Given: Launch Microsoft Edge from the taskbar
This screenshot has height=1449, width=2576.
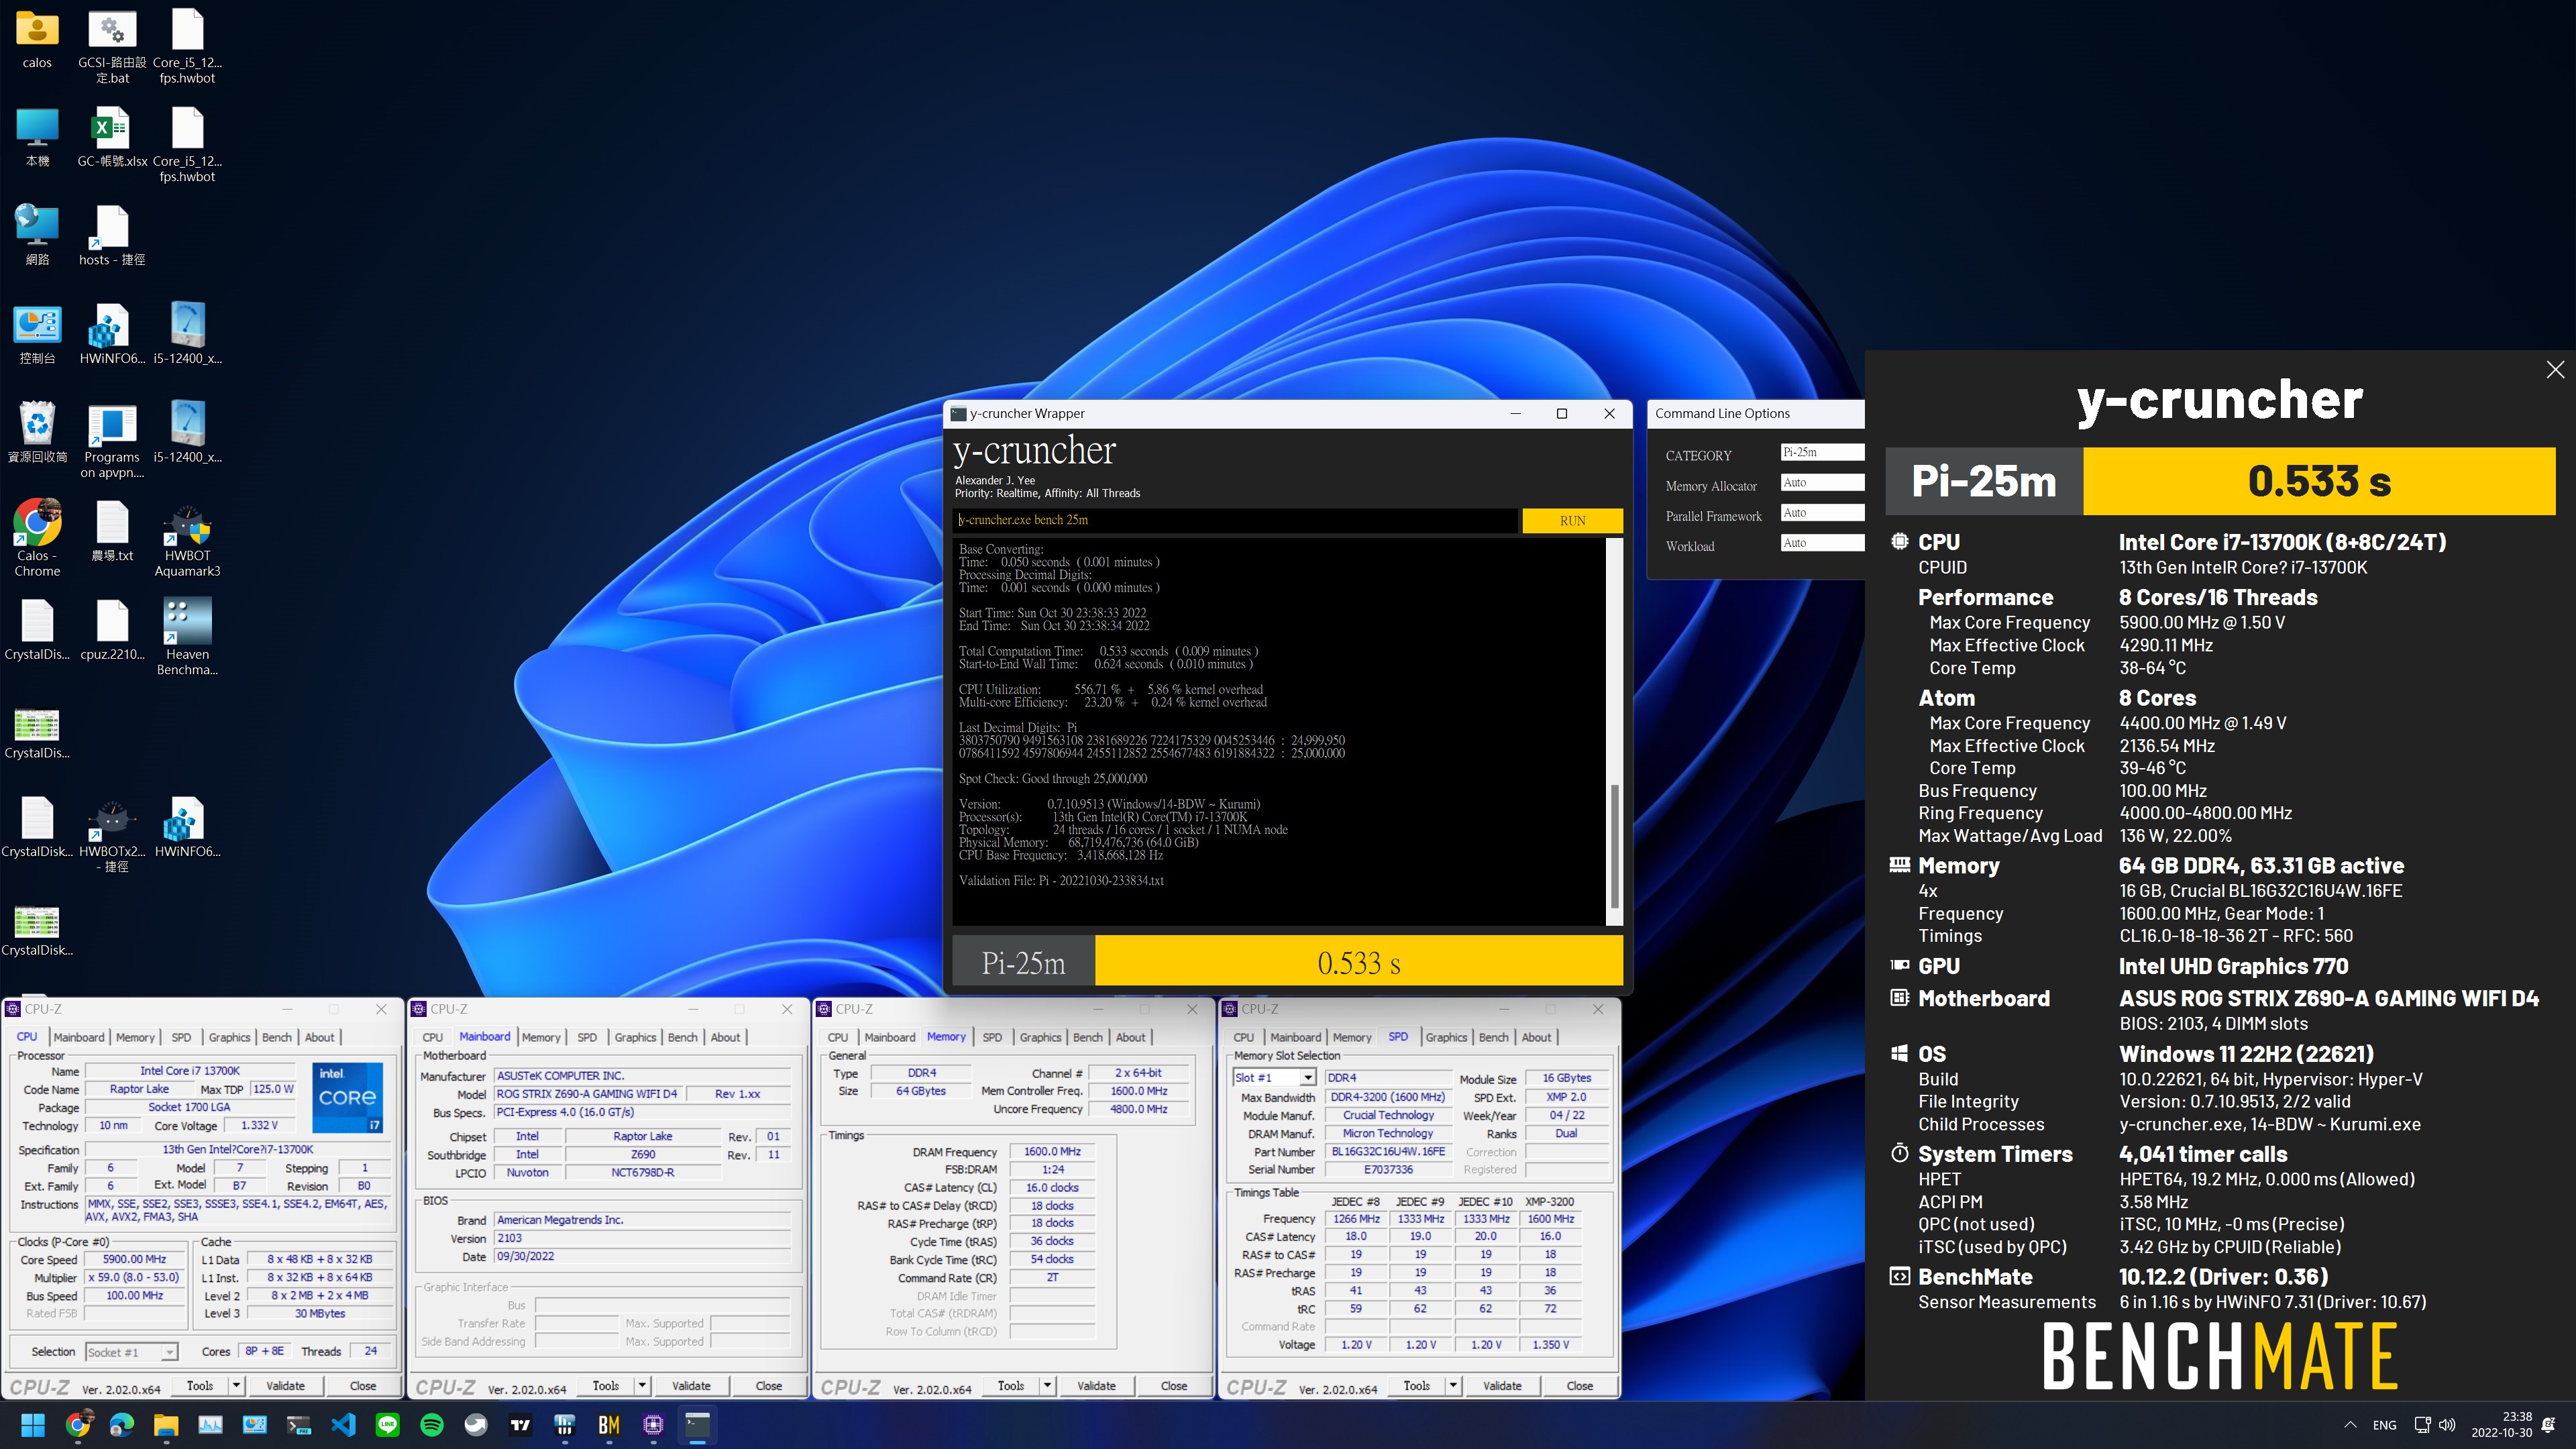Looking at the screenshot, I should click(x=122, y=1425).
